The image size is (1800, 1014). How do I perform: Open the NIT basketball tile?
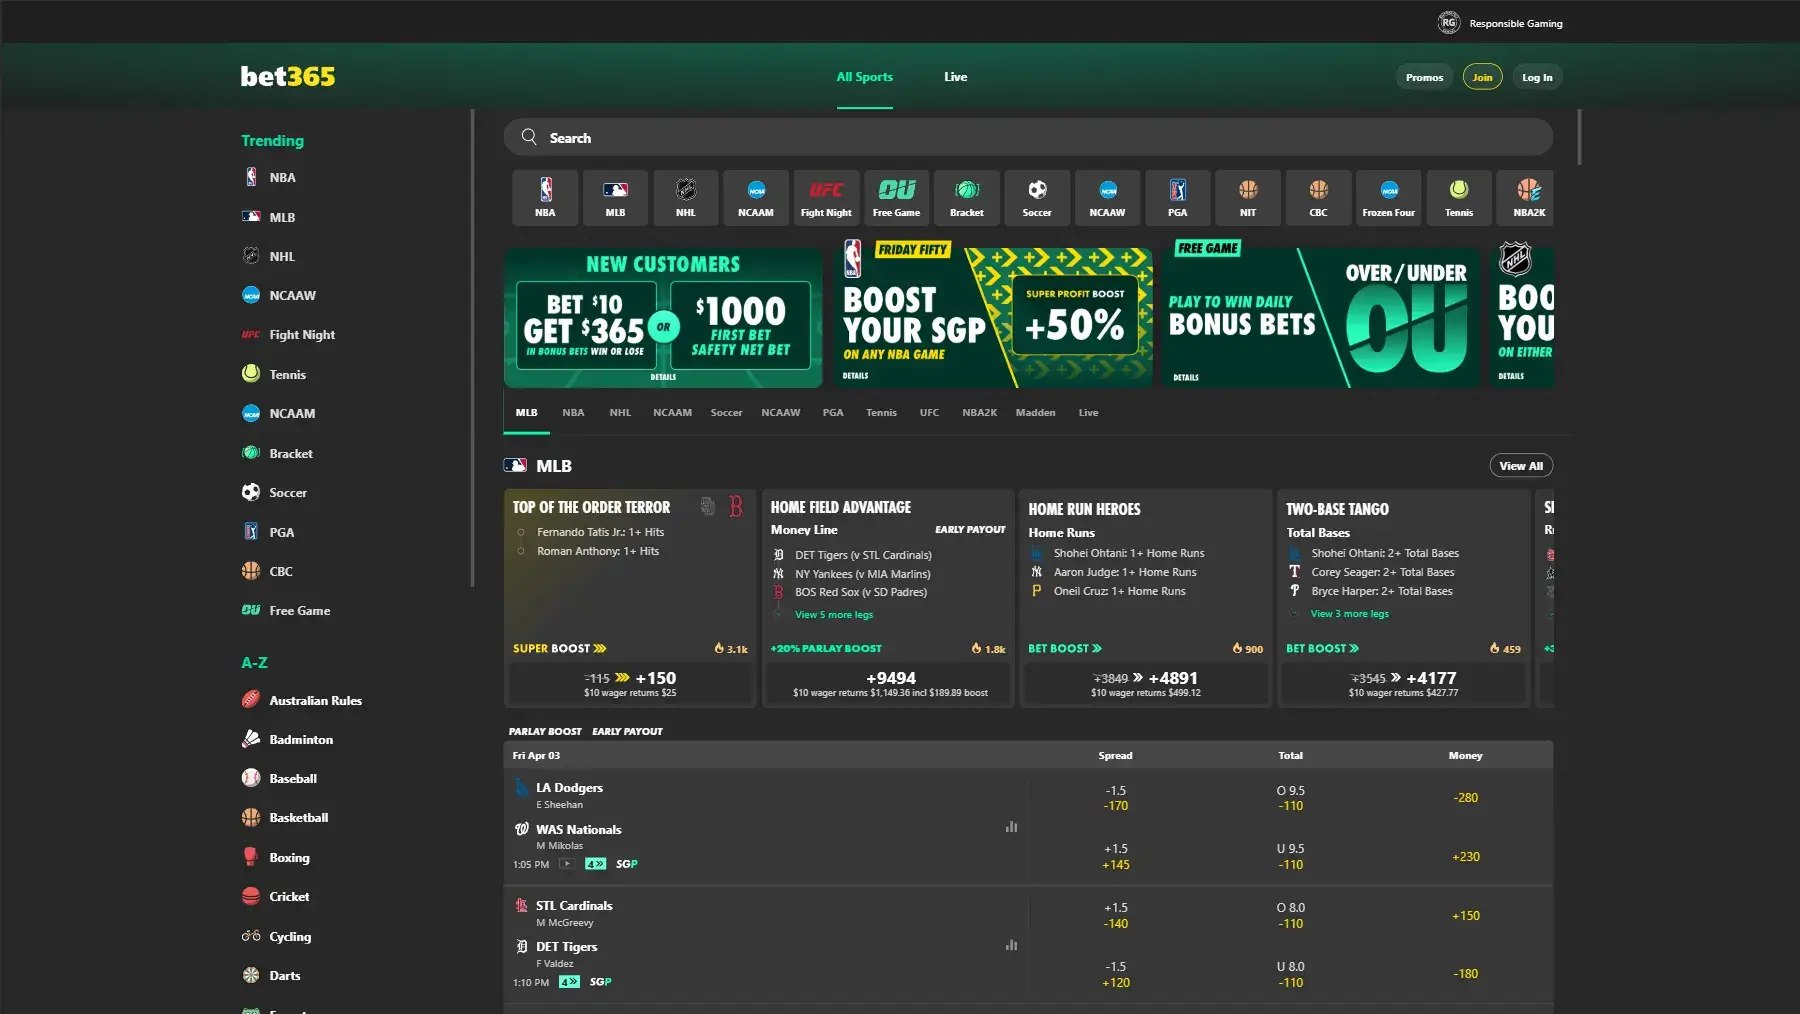coord(1248,197)
